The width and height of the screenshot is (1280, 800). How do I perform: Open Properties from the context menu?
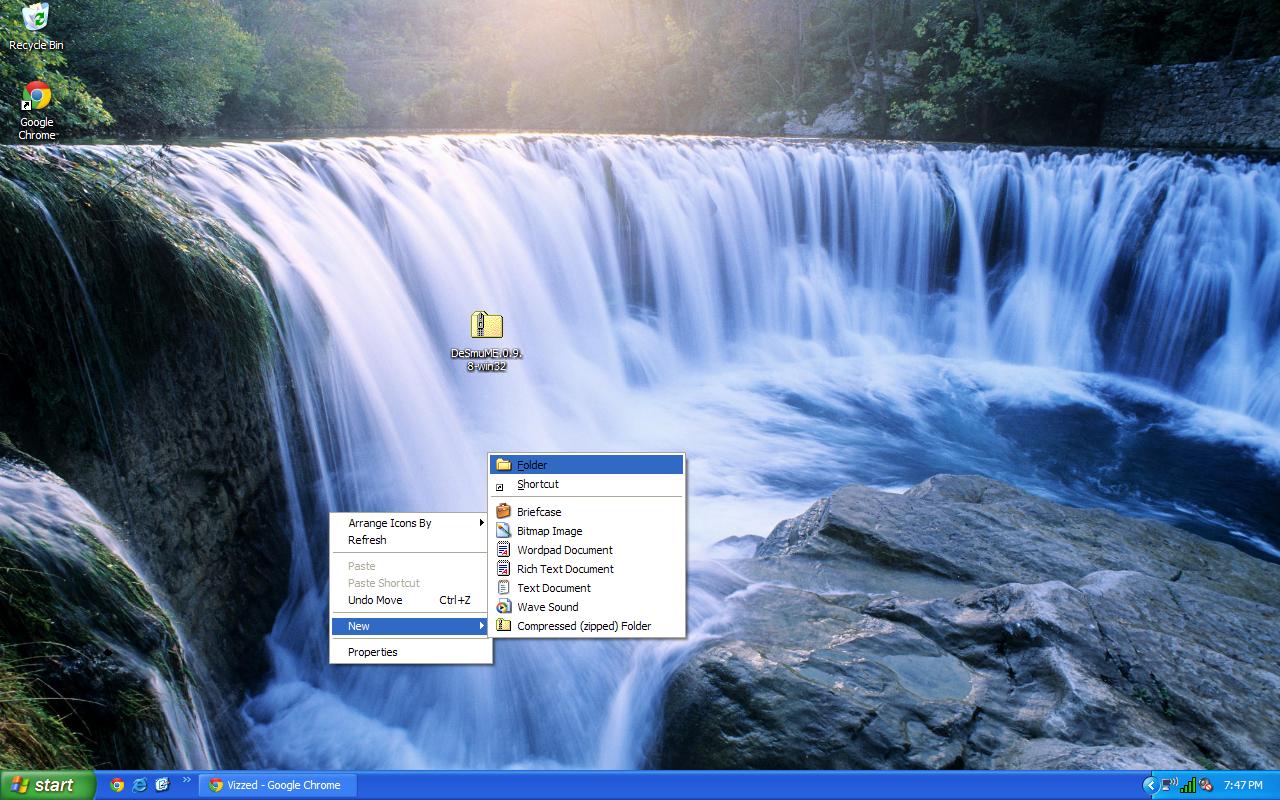(x=372, y=652)
